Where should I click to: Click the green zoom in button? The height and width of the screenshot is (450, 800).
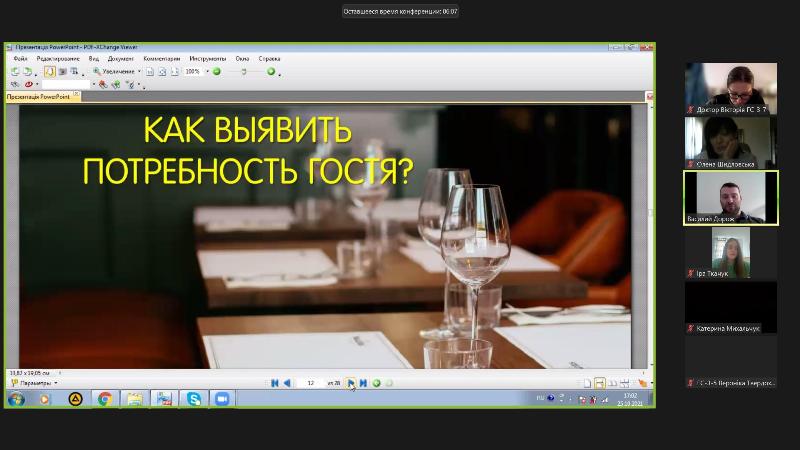(x=271, y=71)
